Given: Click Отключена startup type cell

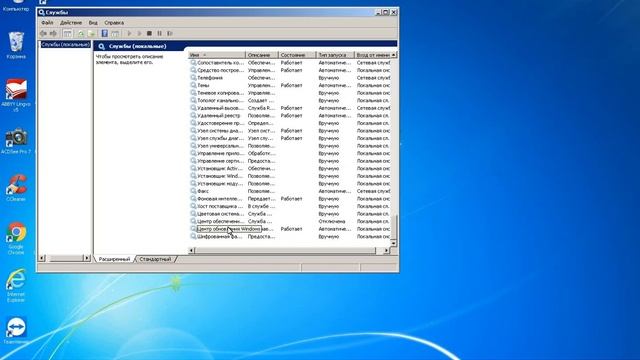Looking at the screenshot, I should click(x=331, y=221).
